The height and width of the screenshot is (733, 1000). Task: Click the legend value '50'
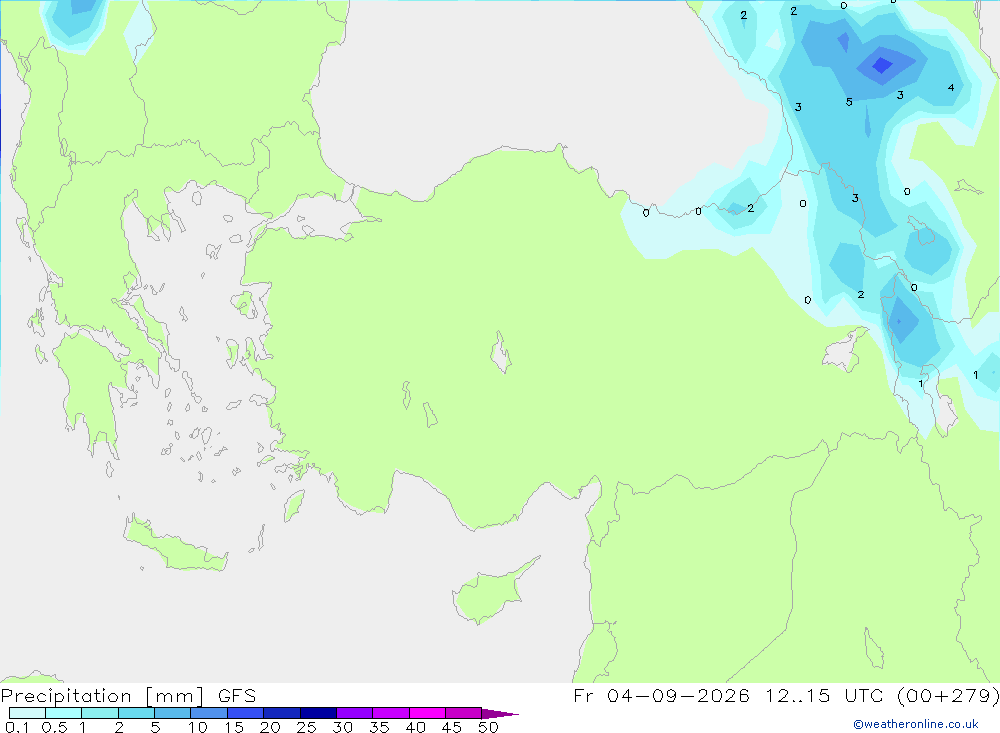[x=488, y=727]
